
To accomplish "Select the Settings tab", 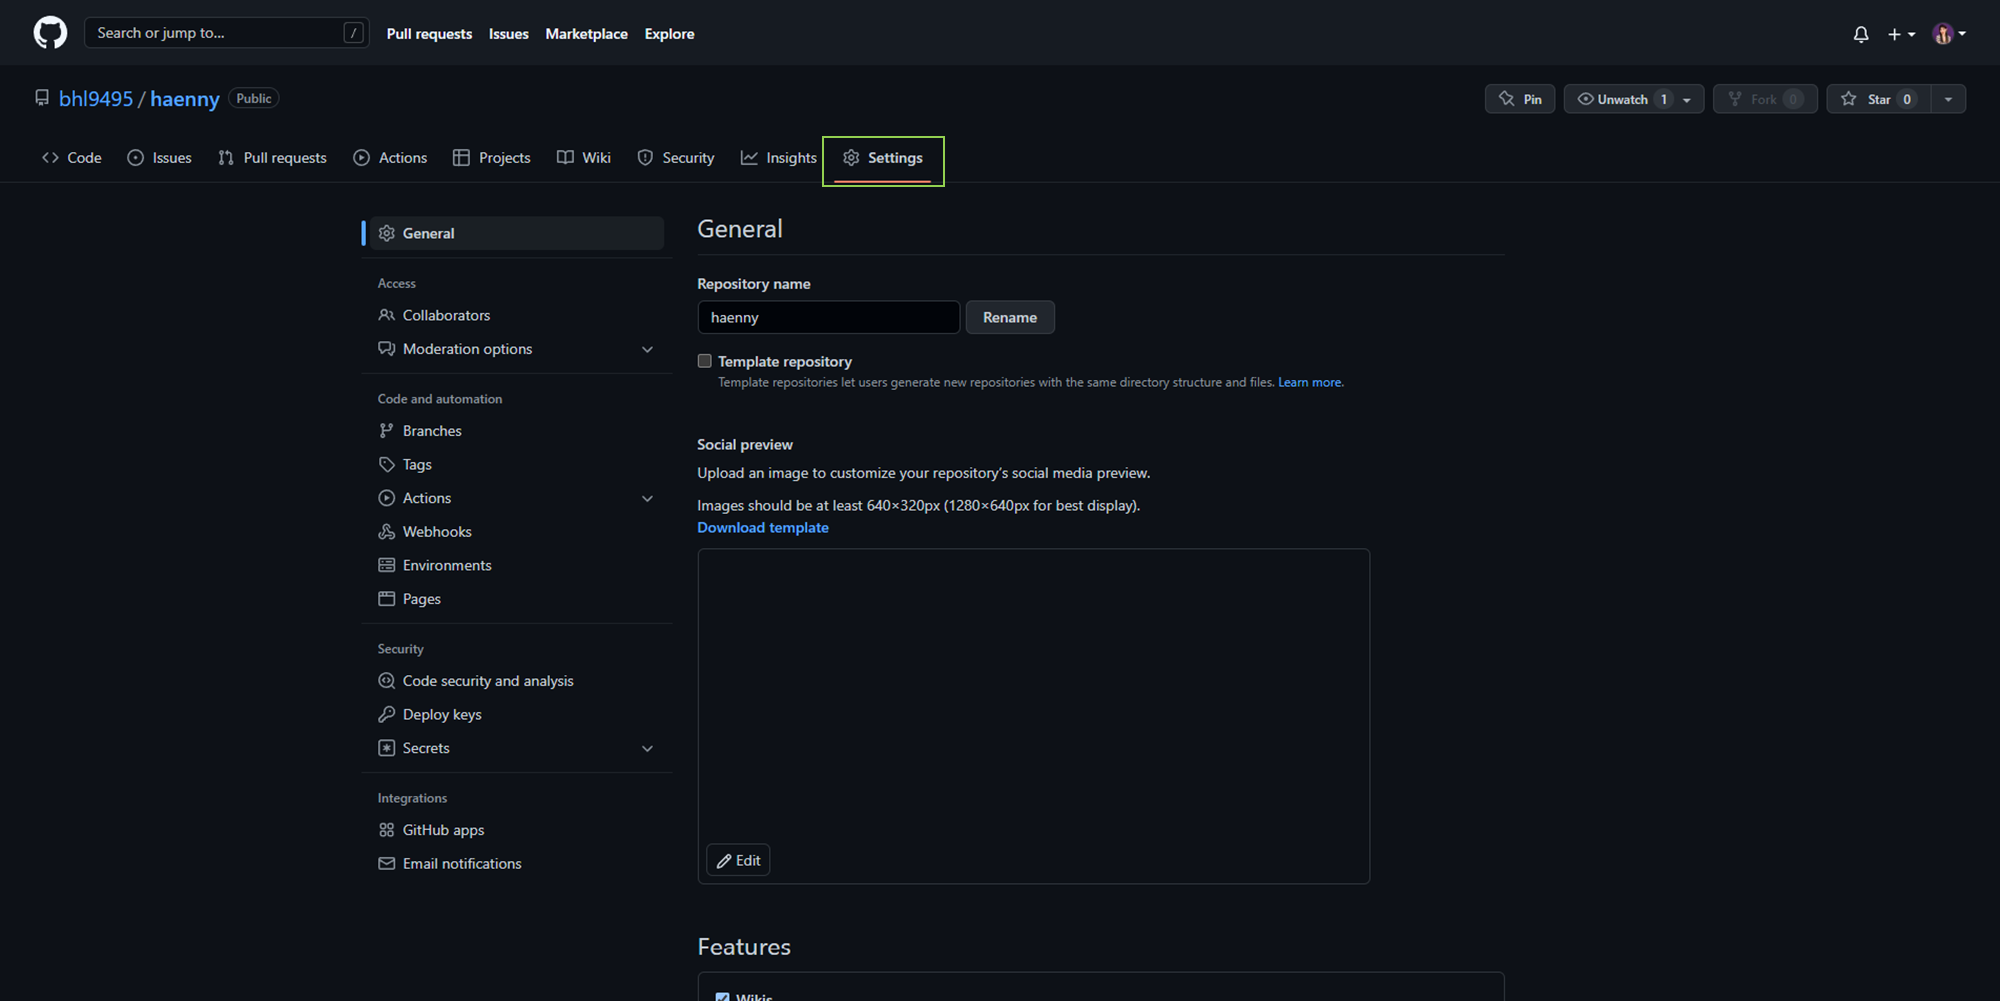I will tap(883, 158).
